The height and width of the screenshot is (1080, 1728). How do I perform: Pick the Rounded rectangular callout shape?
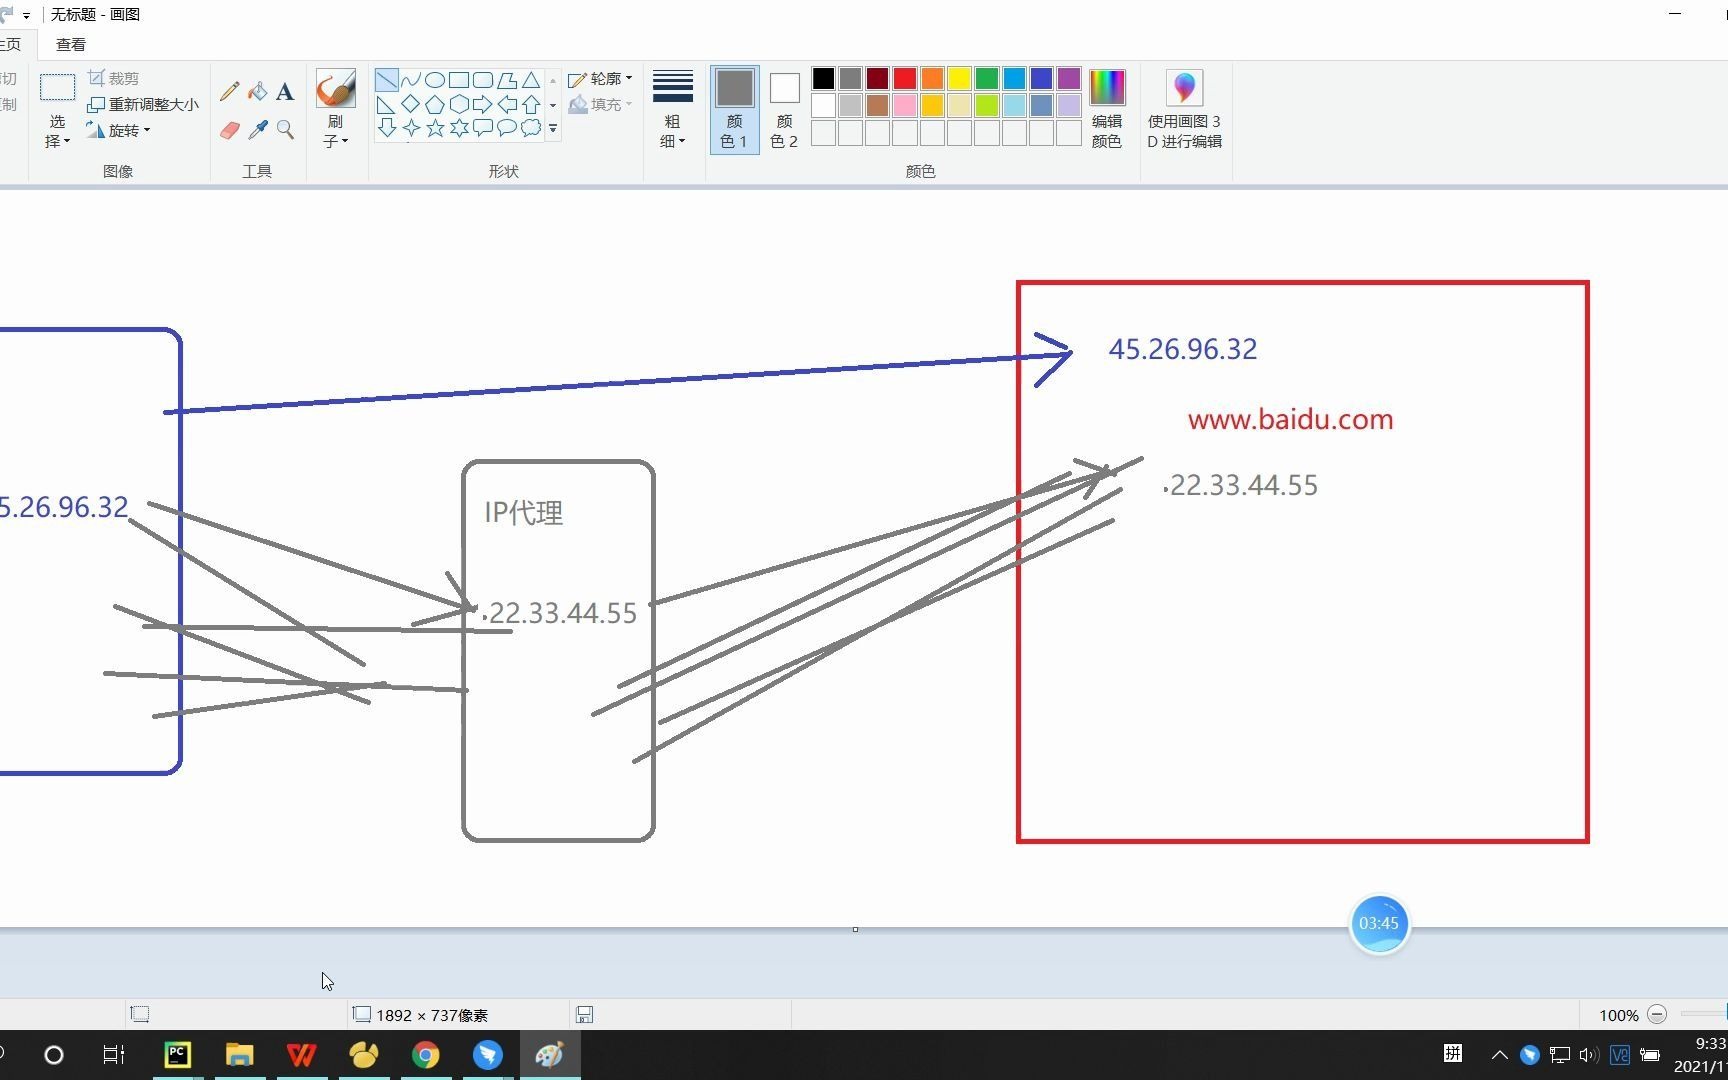pyautogui.click(x=483, y=128)
